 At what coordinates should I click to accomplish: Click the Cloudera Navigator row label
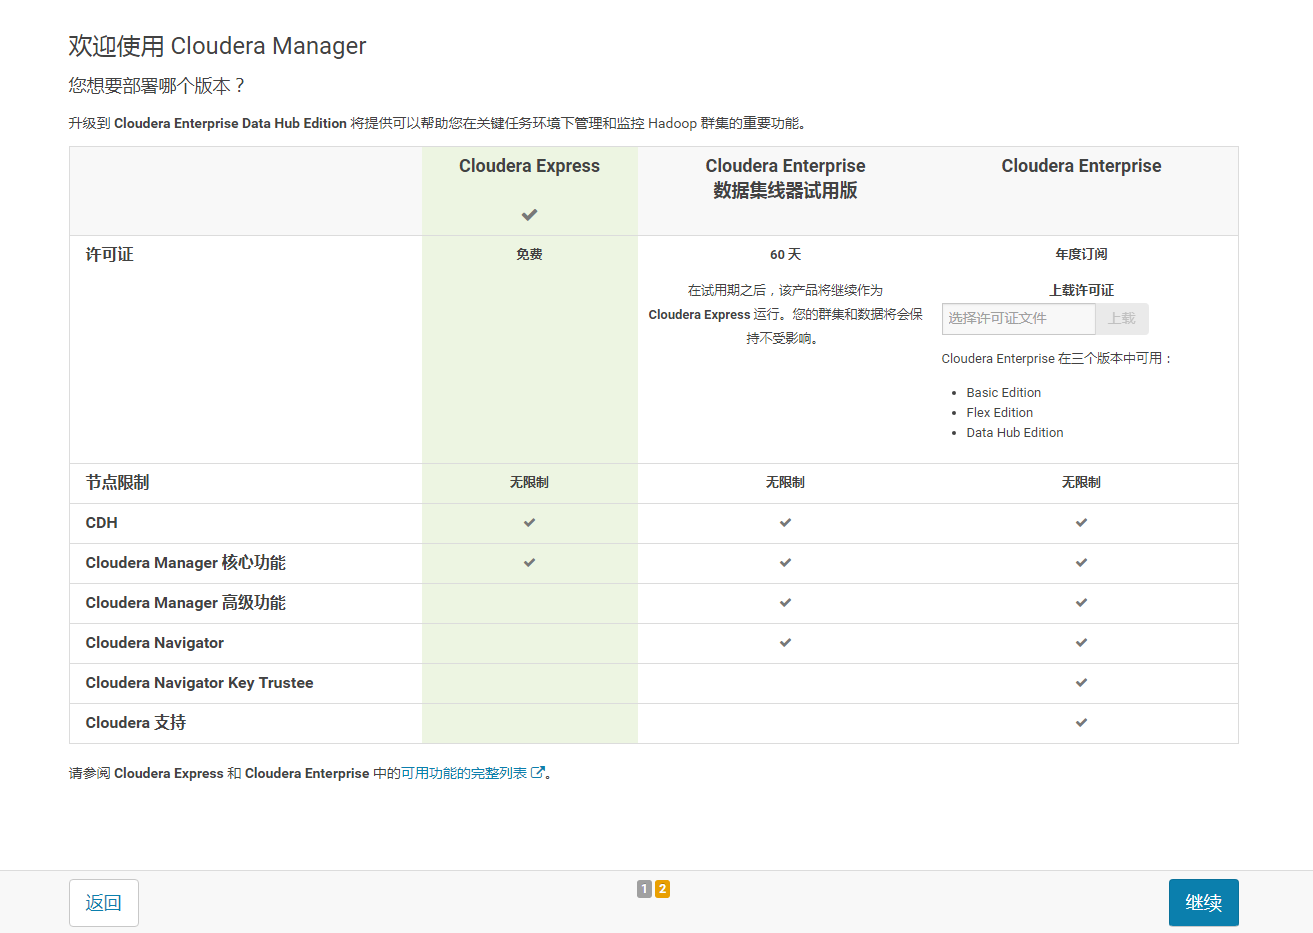(154, 643)
